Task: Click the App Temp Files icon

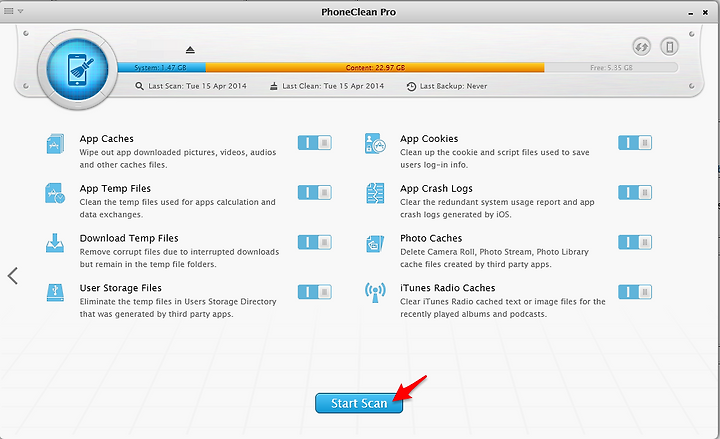Action: pyautogui.click(x=55, y=193)
